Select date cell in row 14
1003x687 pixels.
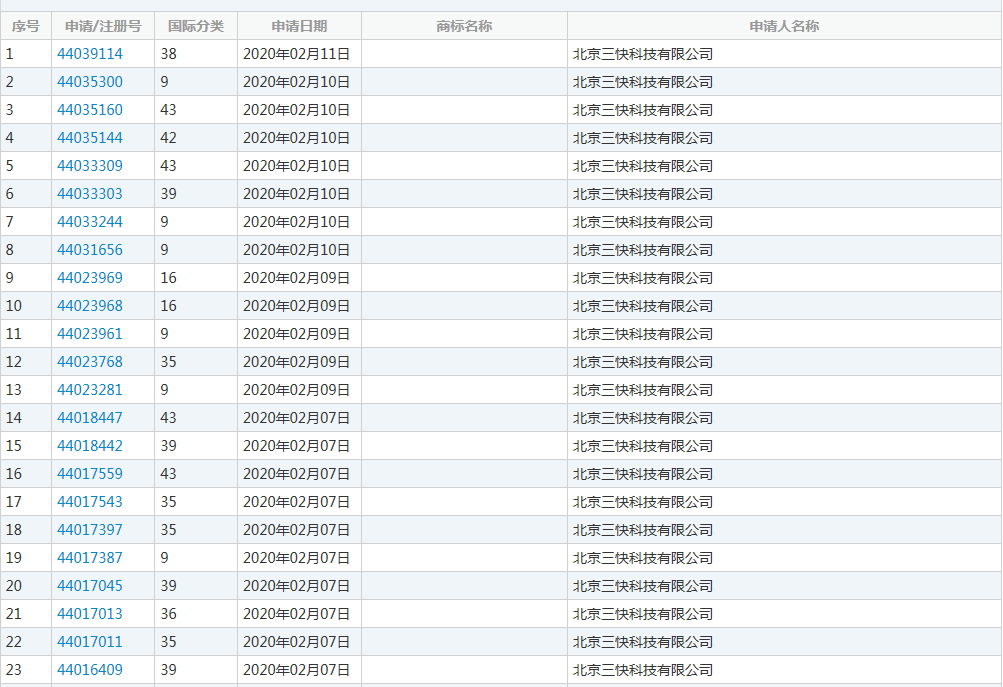(x=296, y=418)
